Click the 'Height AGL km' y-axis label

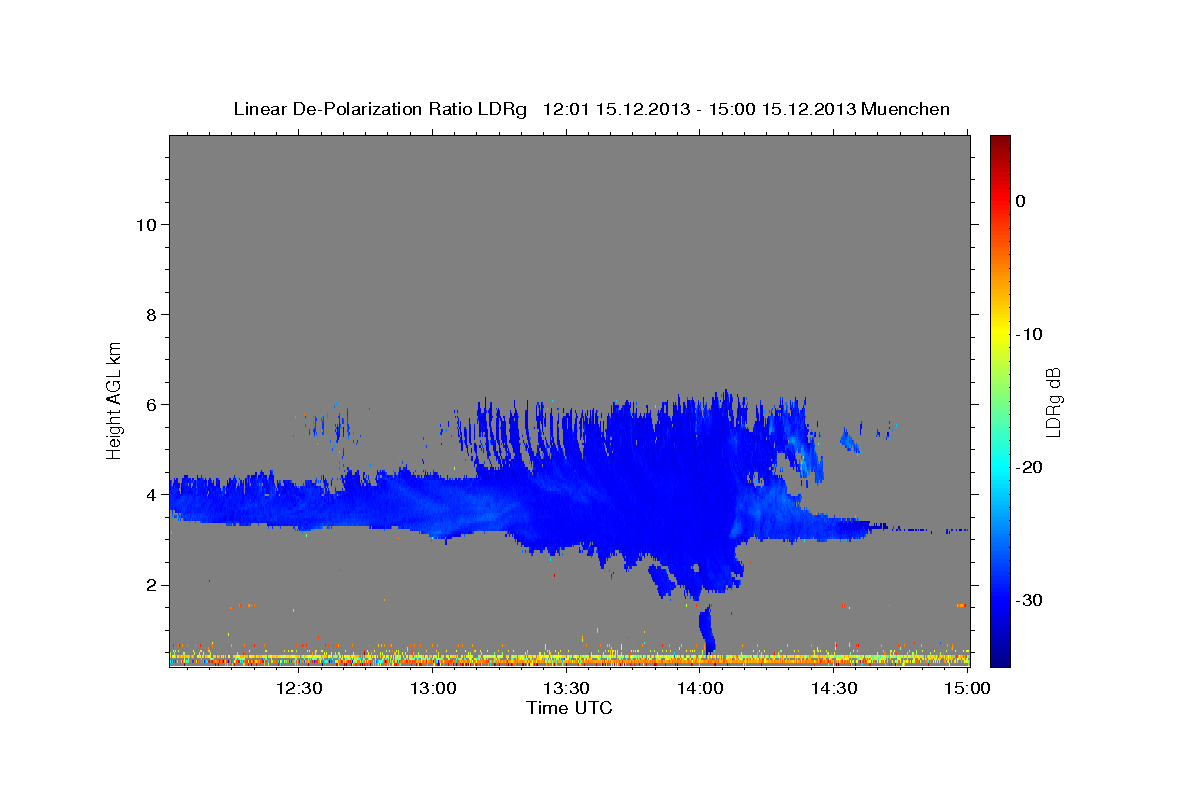[114, 400]
